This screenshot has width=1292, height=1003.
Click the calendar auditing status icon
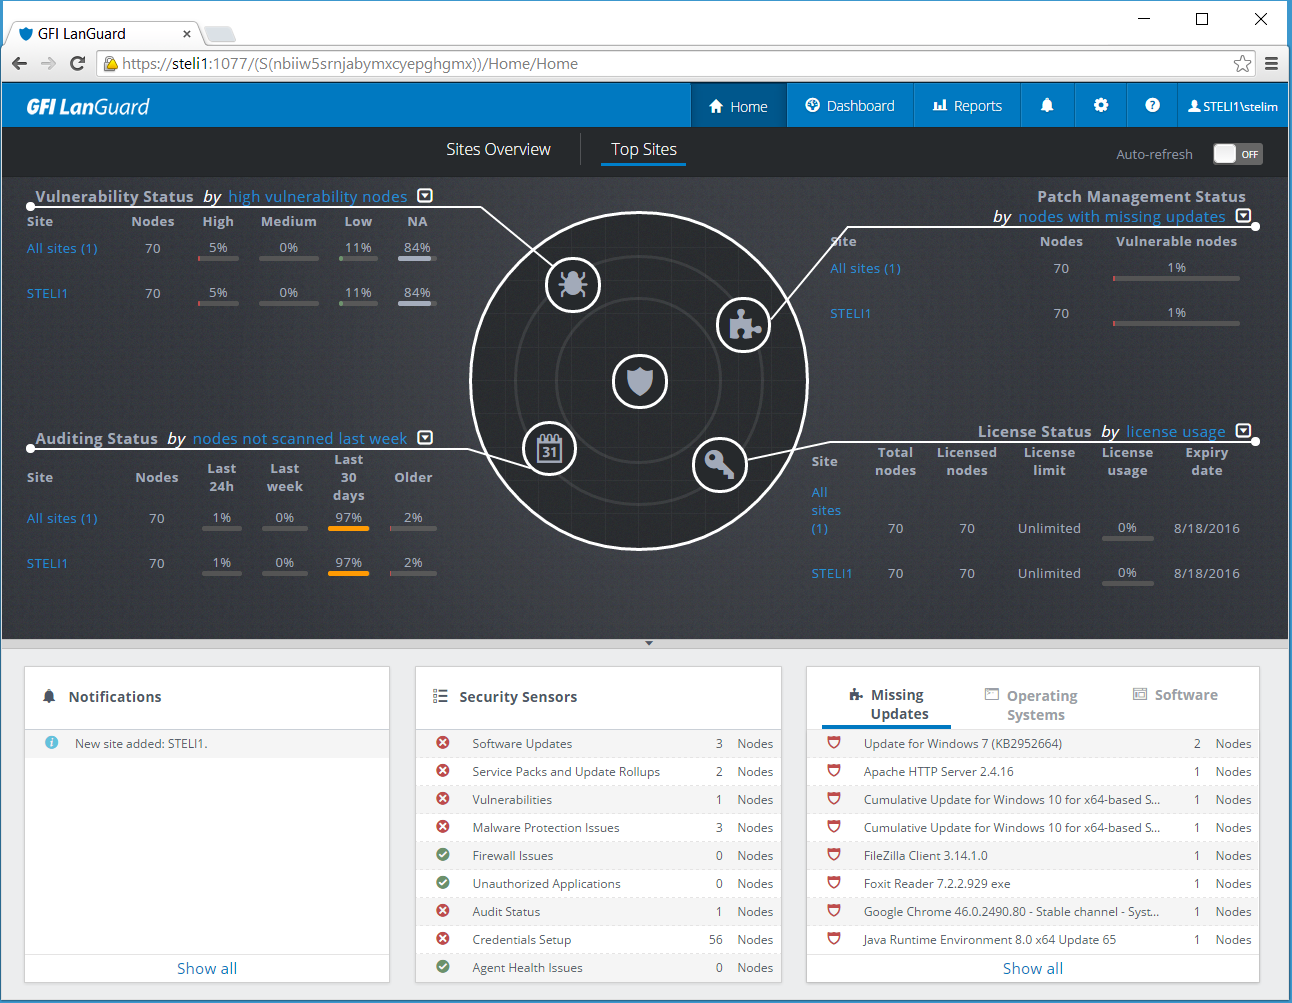pos(549,448)
